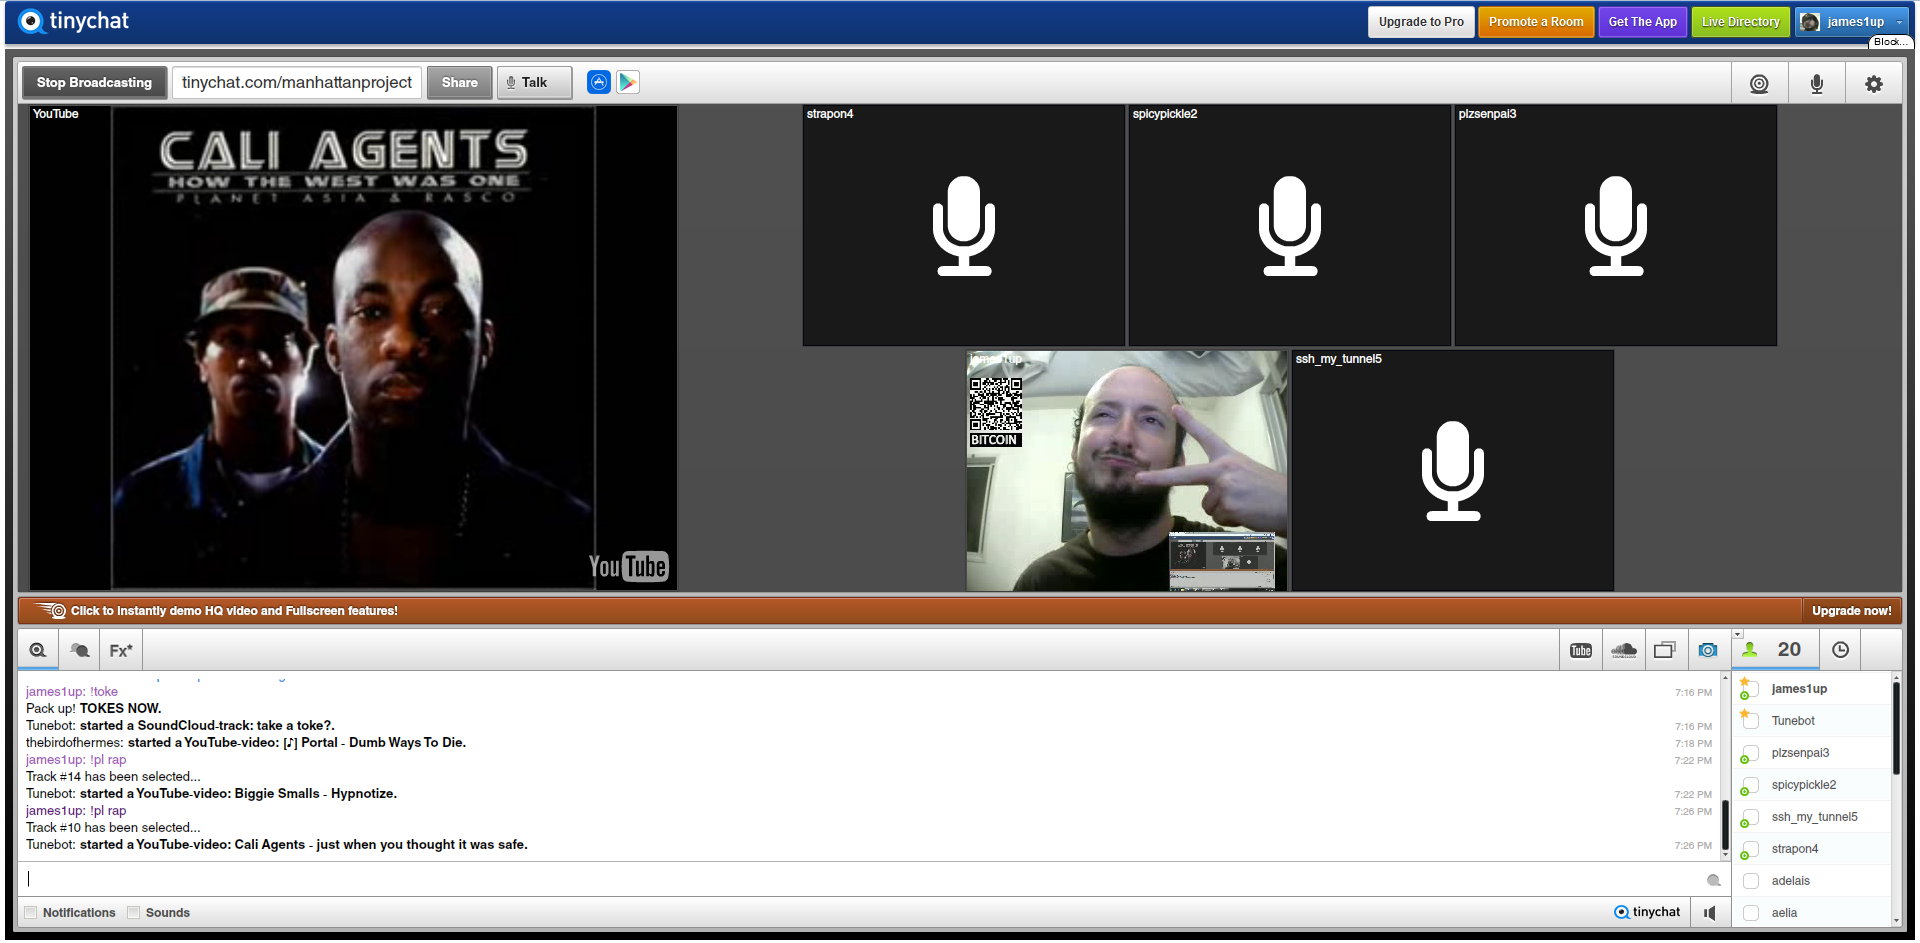Viewport: 1920px width, 943px height.
Task: Open the room settings gear
Action: (1874, 83)
